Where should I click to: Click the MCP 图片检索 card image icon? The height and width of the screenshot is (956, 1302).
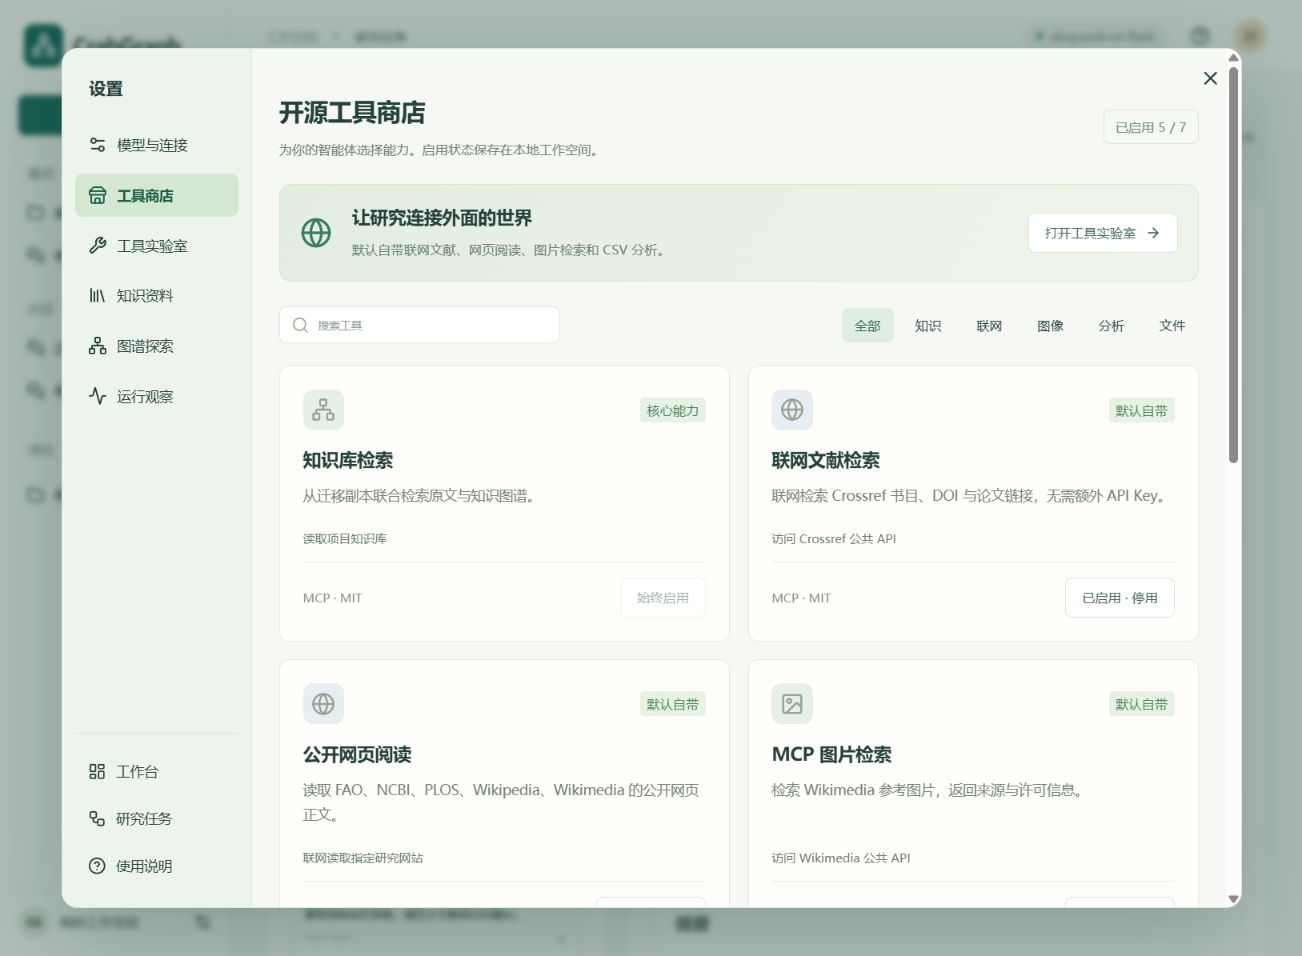(792, 704)
